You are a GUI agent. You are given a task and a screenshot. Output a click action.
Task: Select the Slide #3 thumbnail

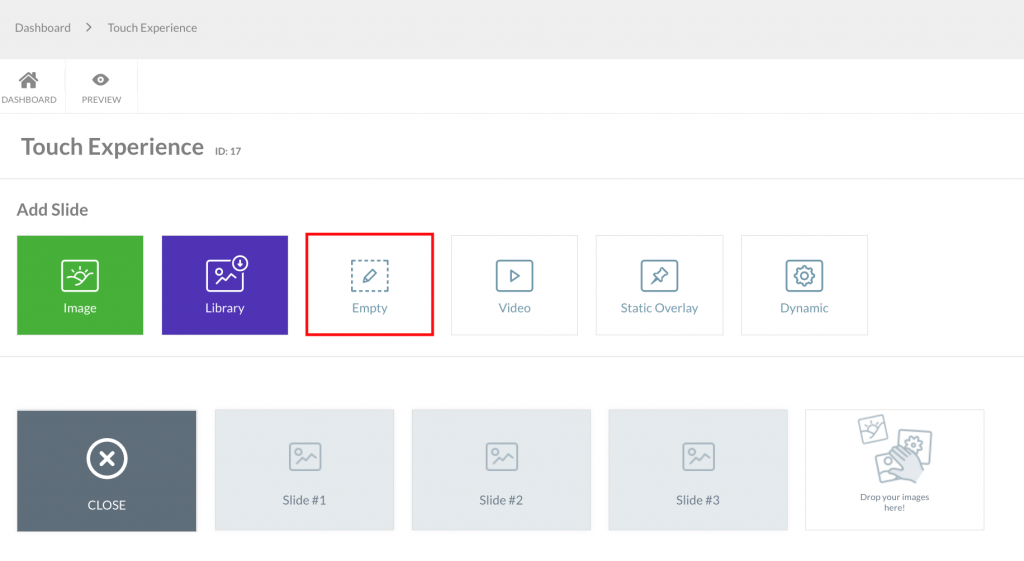[698, 470]
